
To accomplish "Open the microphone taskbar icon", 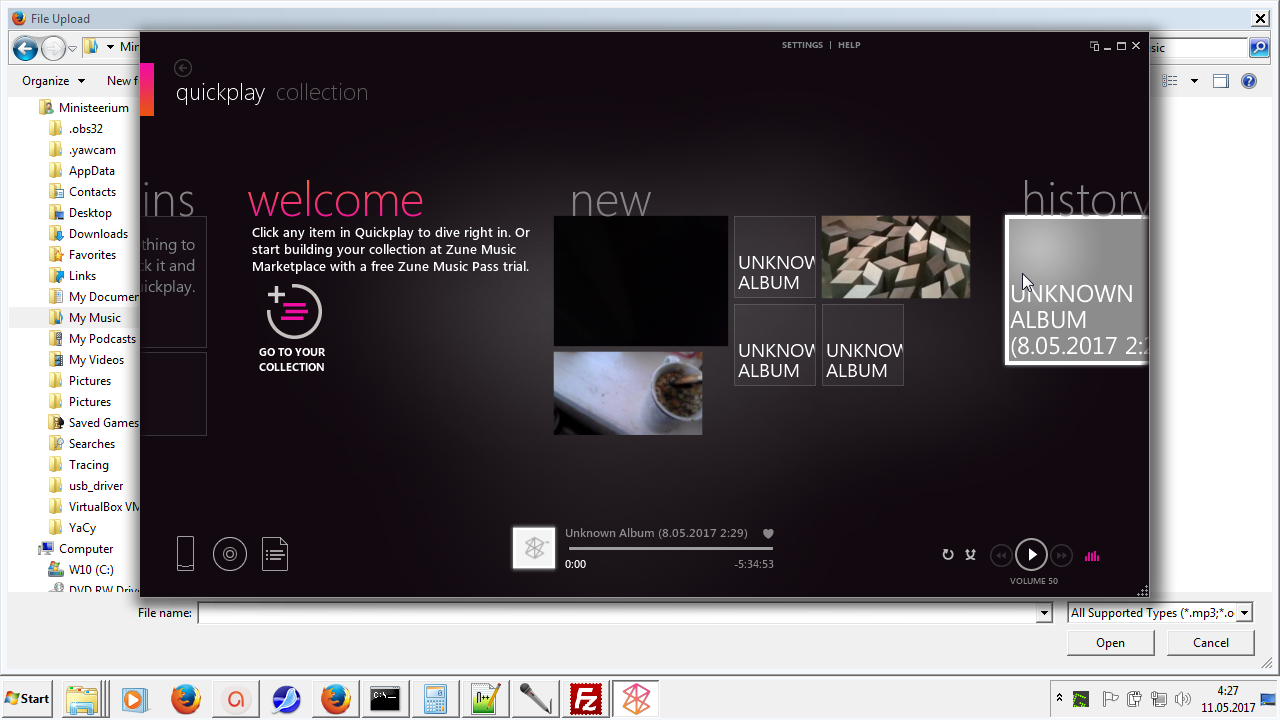I will 535,699.
